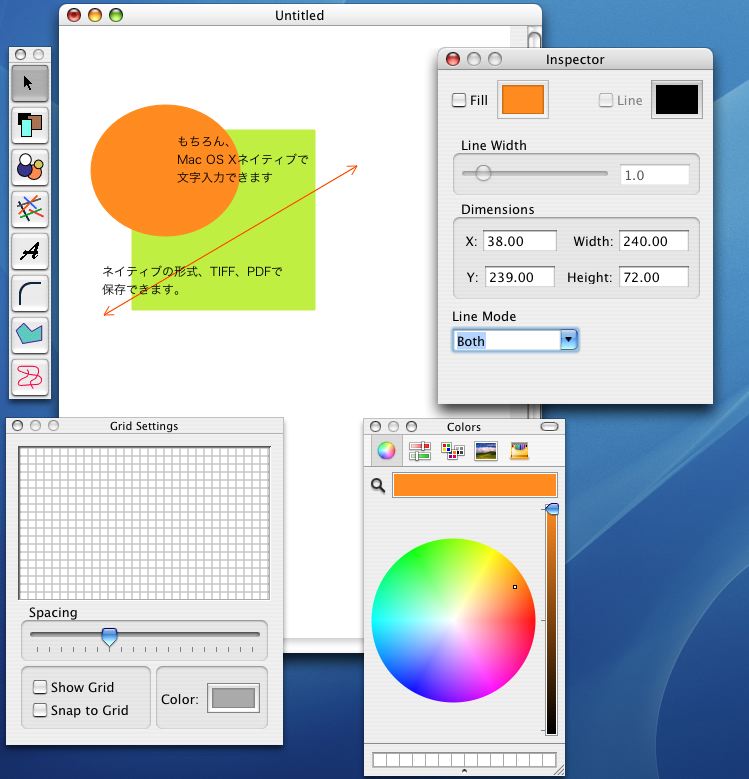Select the arrow selection tool
749x779 pixels.
(30, 83)
